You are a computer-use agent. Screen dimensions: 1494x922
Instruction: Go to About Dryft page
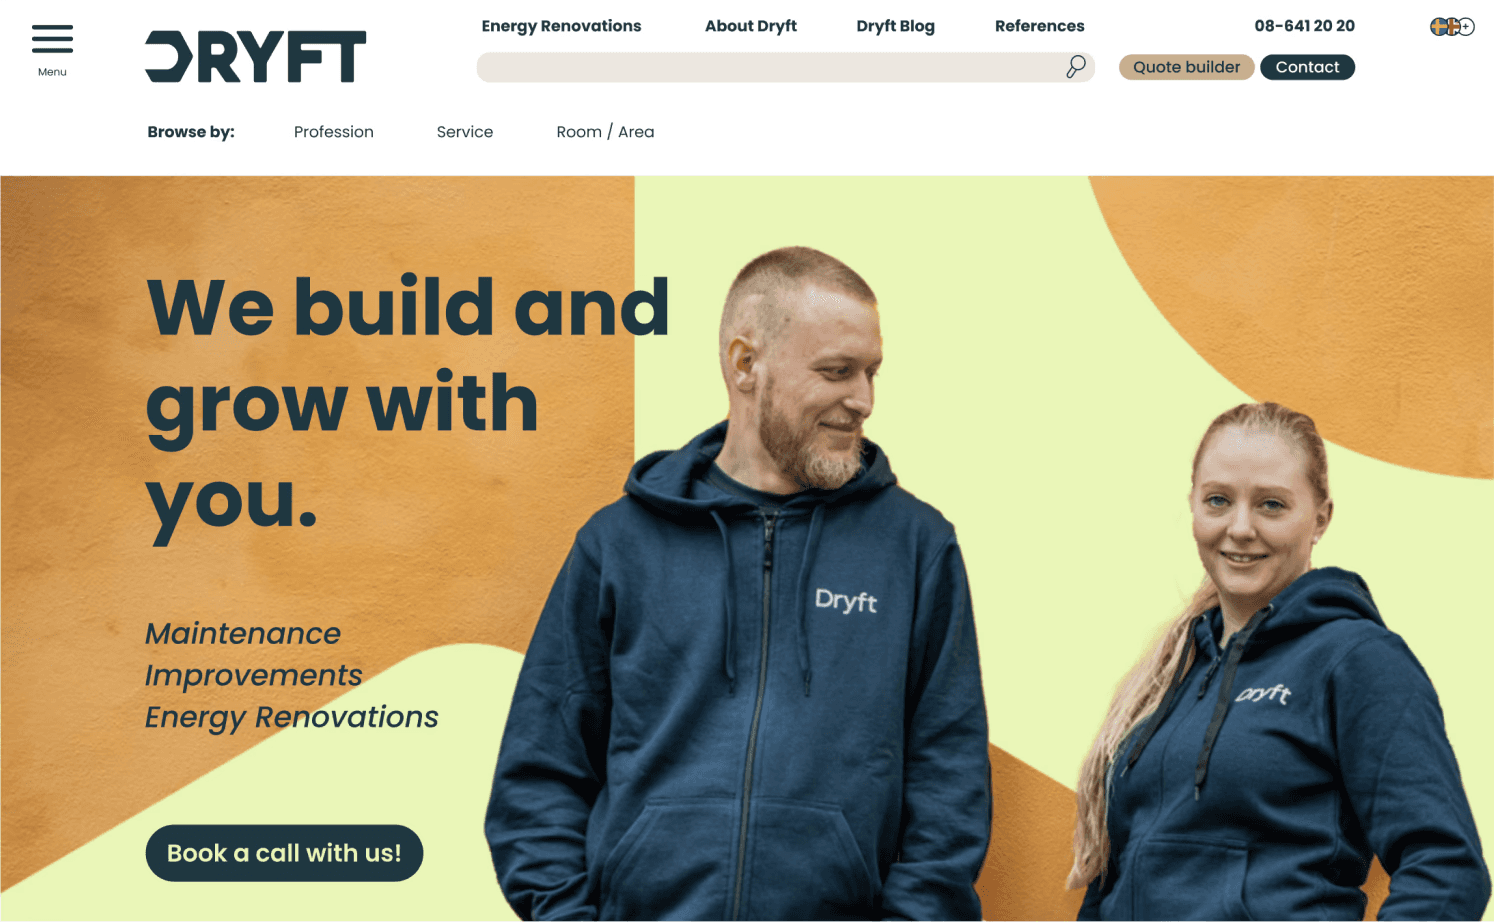click(751, 26)
